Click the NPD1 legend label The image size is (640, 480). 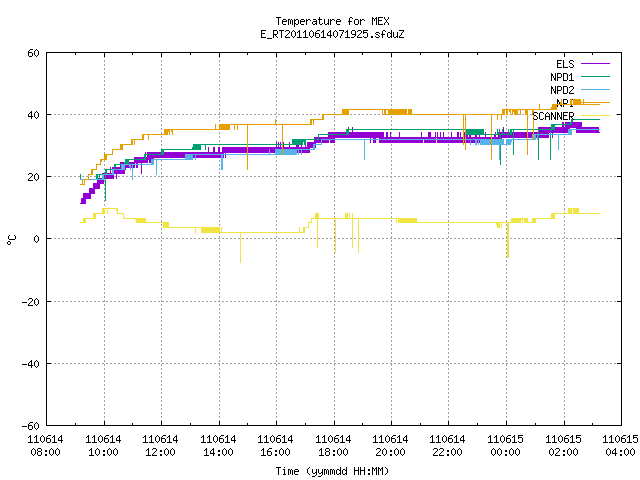coord(562,77)
